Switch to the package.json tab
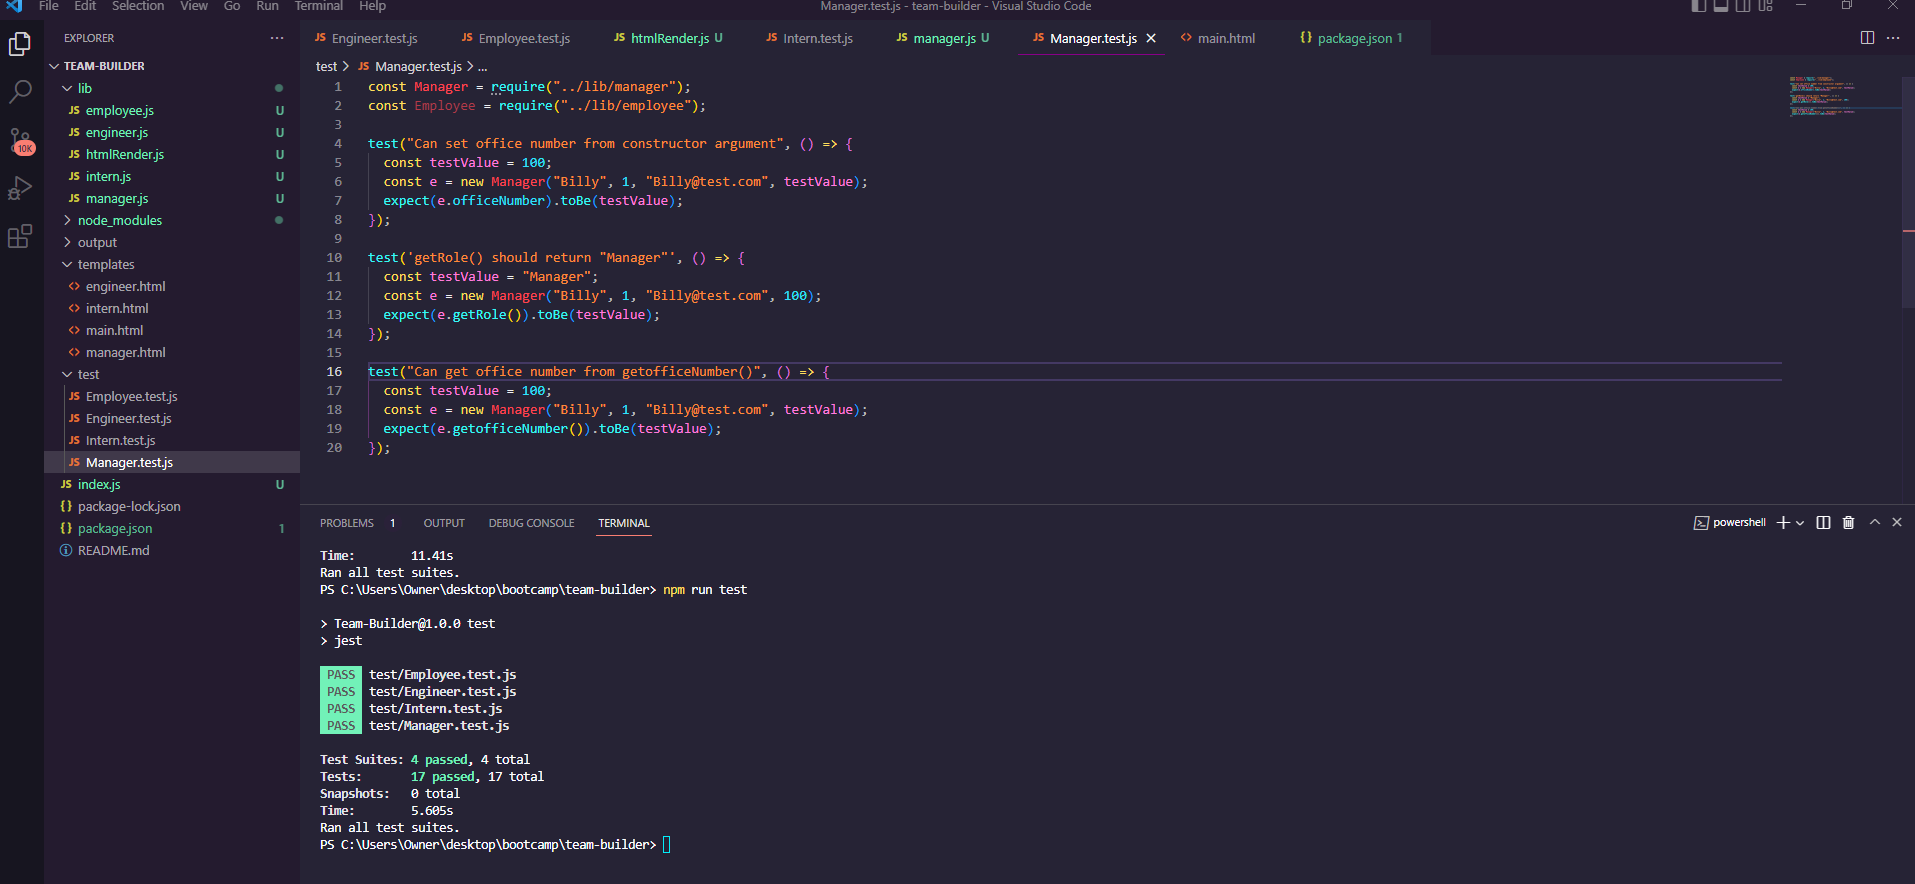The height and width of the screenshot is (884, 1915). (1351, 38)
